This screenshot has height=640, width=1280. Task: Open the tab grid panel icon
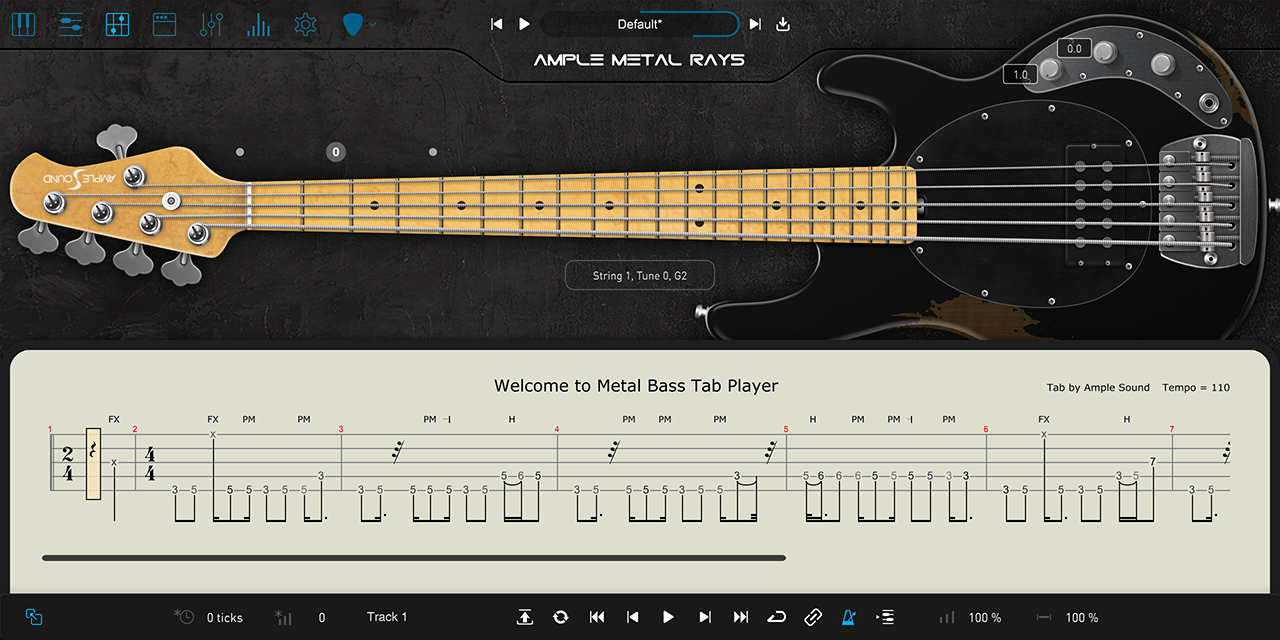click(117, 24)
